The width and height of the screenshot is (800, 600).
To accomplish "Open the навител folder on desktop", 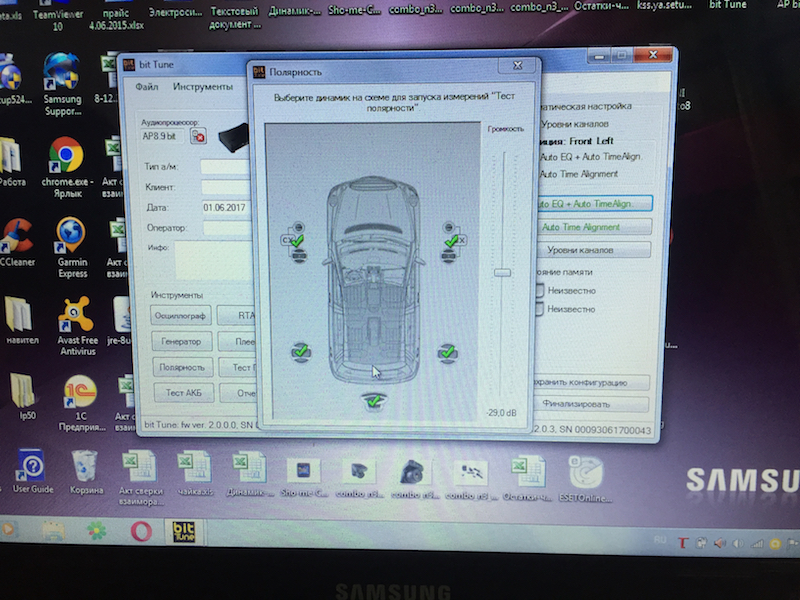I will pyautogui.click(x=22, y=321).
